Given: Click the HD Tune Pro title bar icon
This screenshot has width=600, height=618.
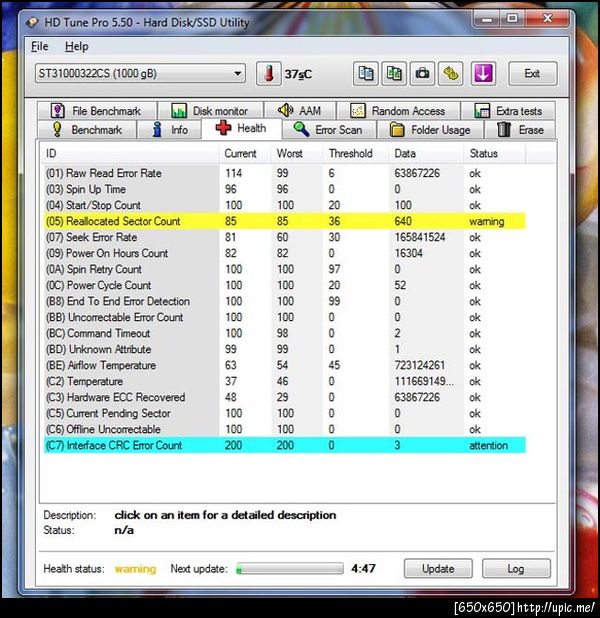Looking at the screenshot, I should click(32, 22).
